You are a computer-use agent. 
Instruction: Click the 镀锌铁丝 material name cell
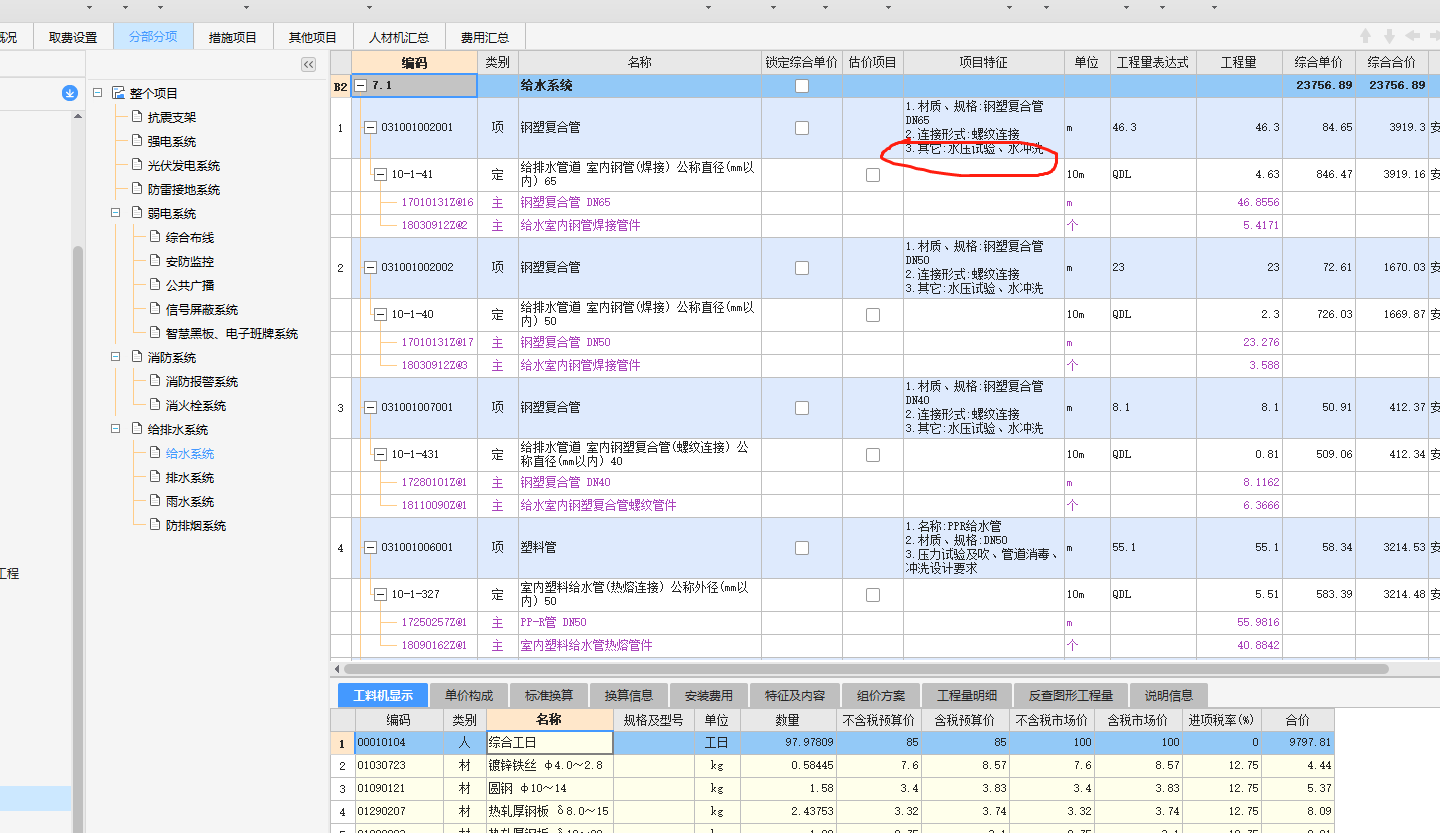coord(549,765)
